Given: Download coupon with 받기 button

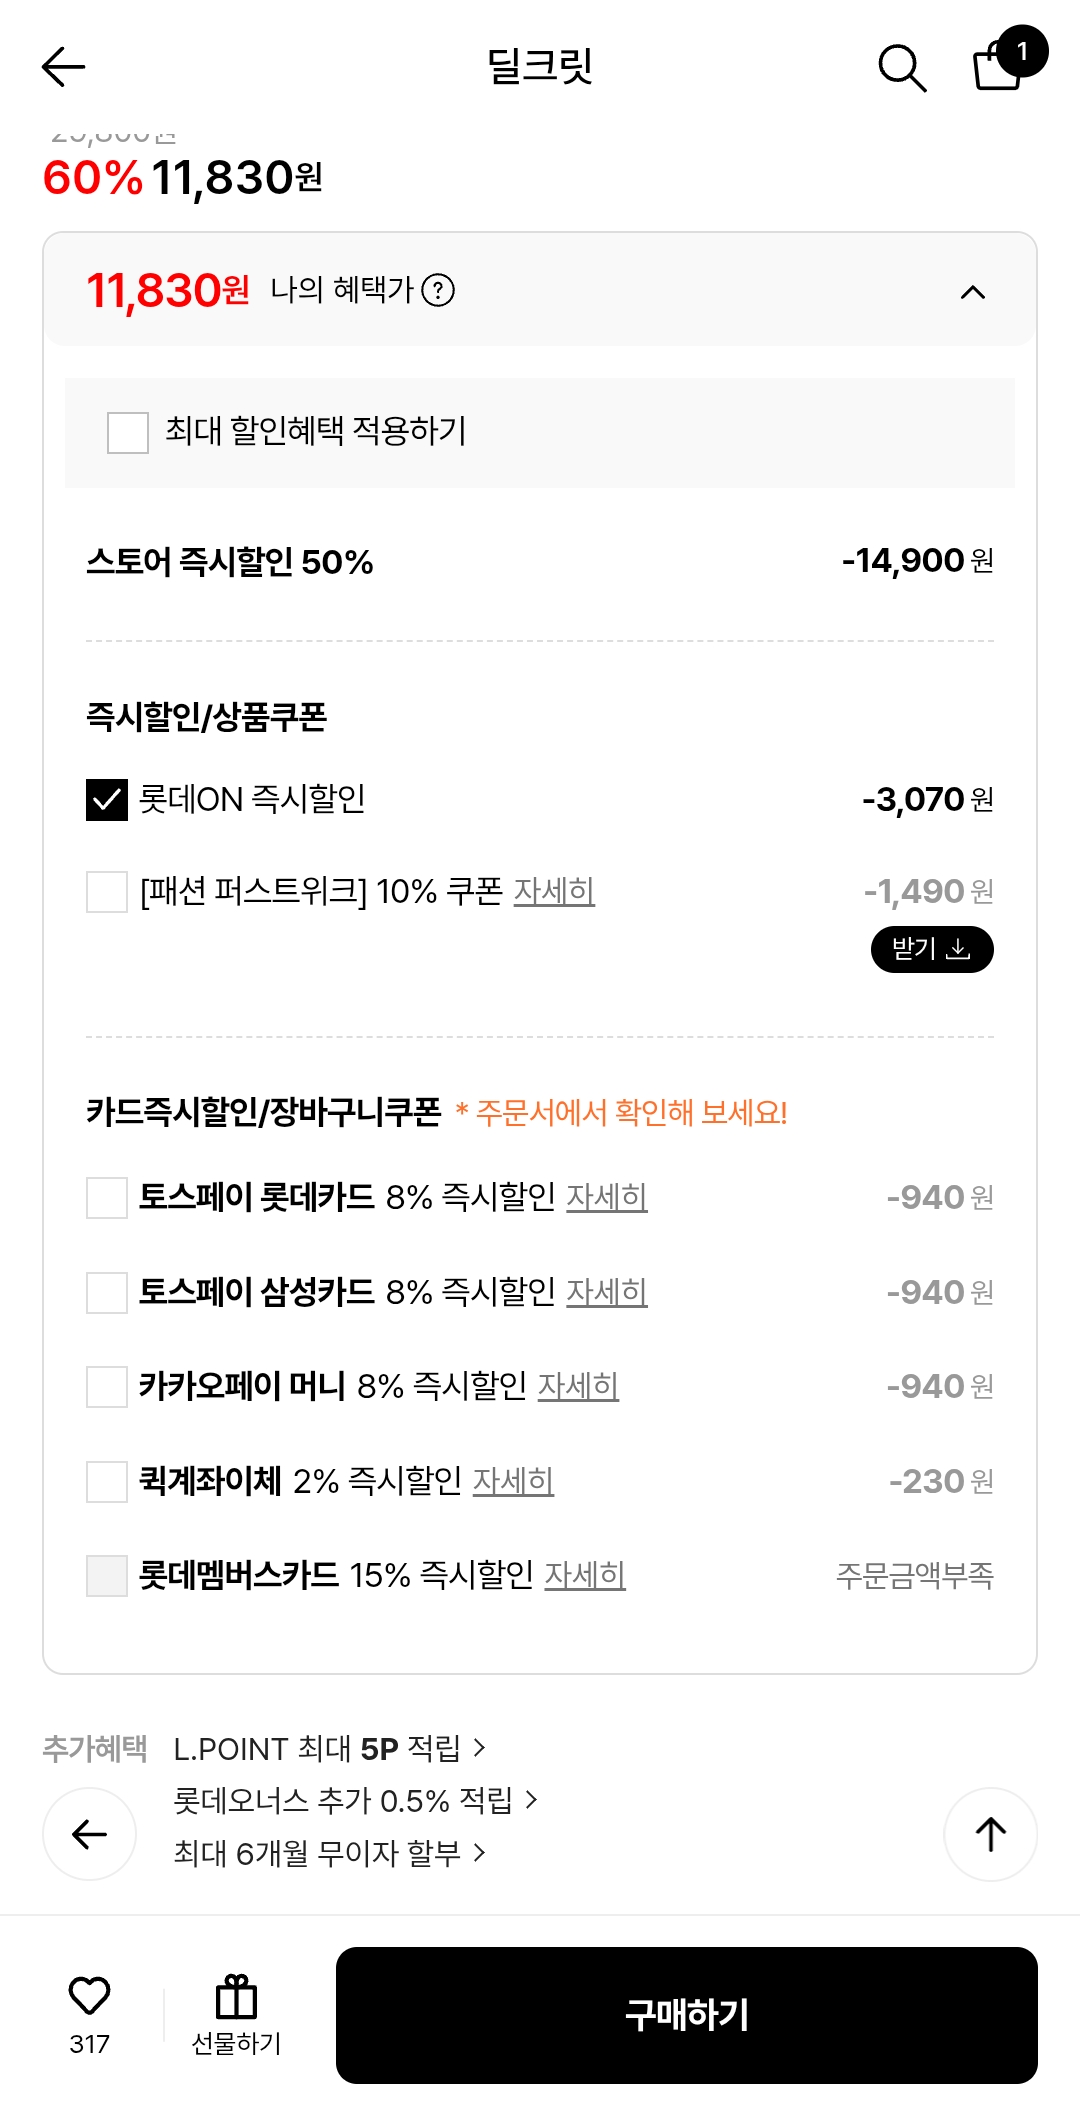Looking at the screenshot, I should coord(932,949).
